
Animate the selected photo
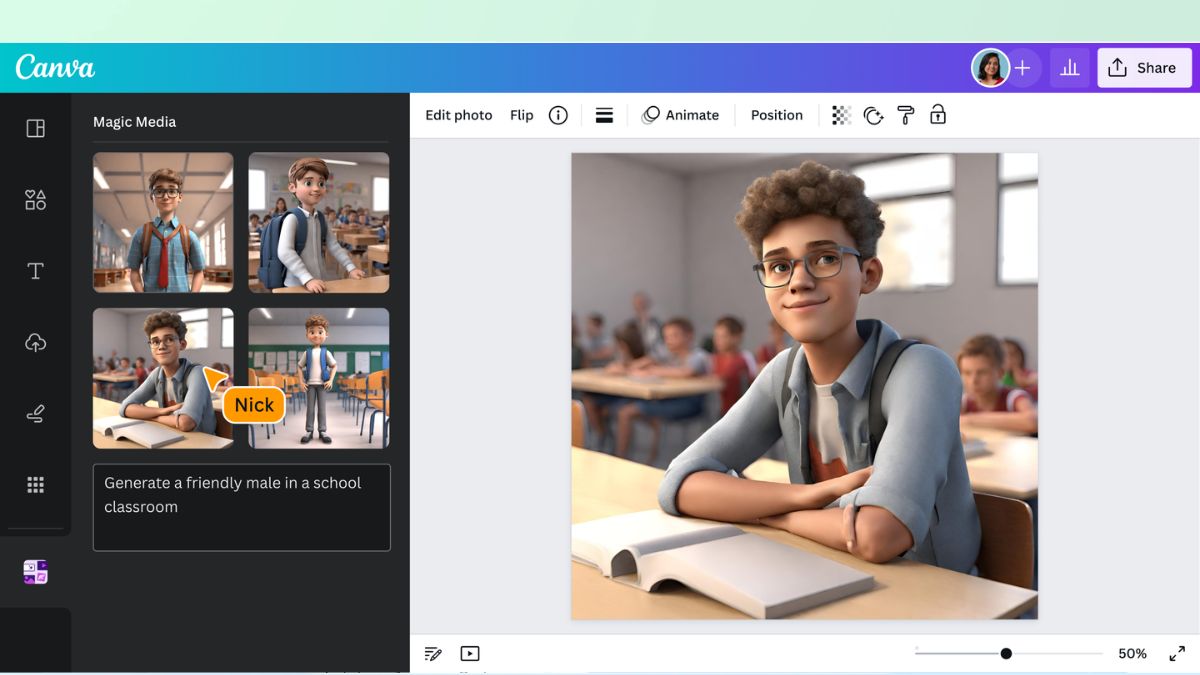coord(680,115)
